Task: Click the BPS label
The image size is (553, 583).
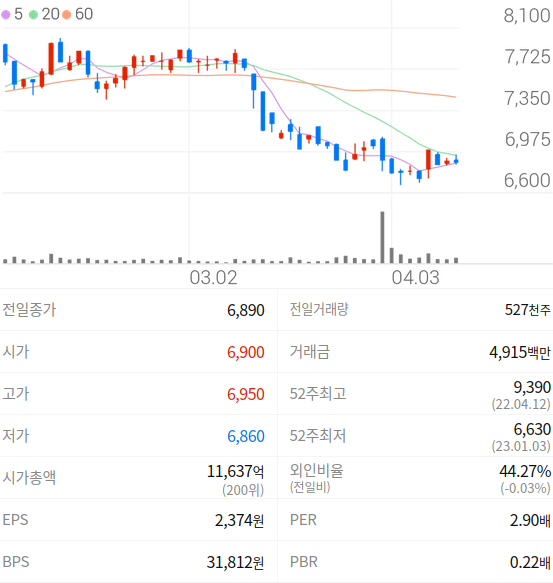Action: tap(16, 562)
